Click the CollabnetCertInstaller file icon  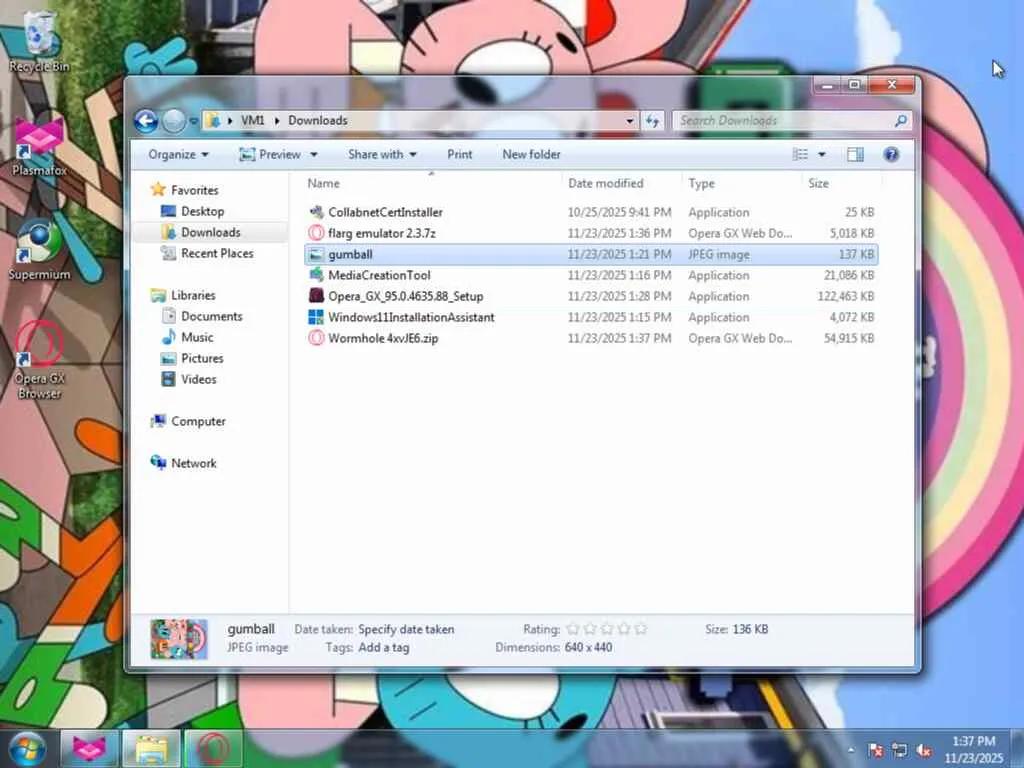[316, 212]
